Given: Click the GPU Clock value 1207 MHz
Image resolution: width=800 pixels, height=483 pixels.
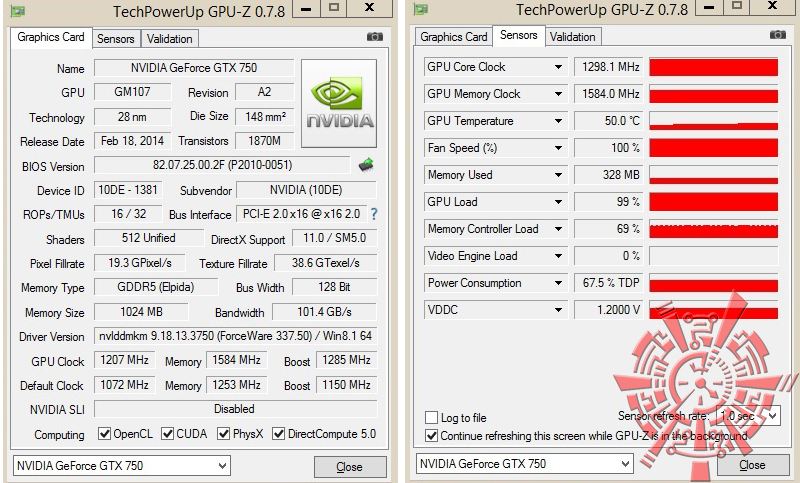Looking at the screenshot, I should 124,360.
